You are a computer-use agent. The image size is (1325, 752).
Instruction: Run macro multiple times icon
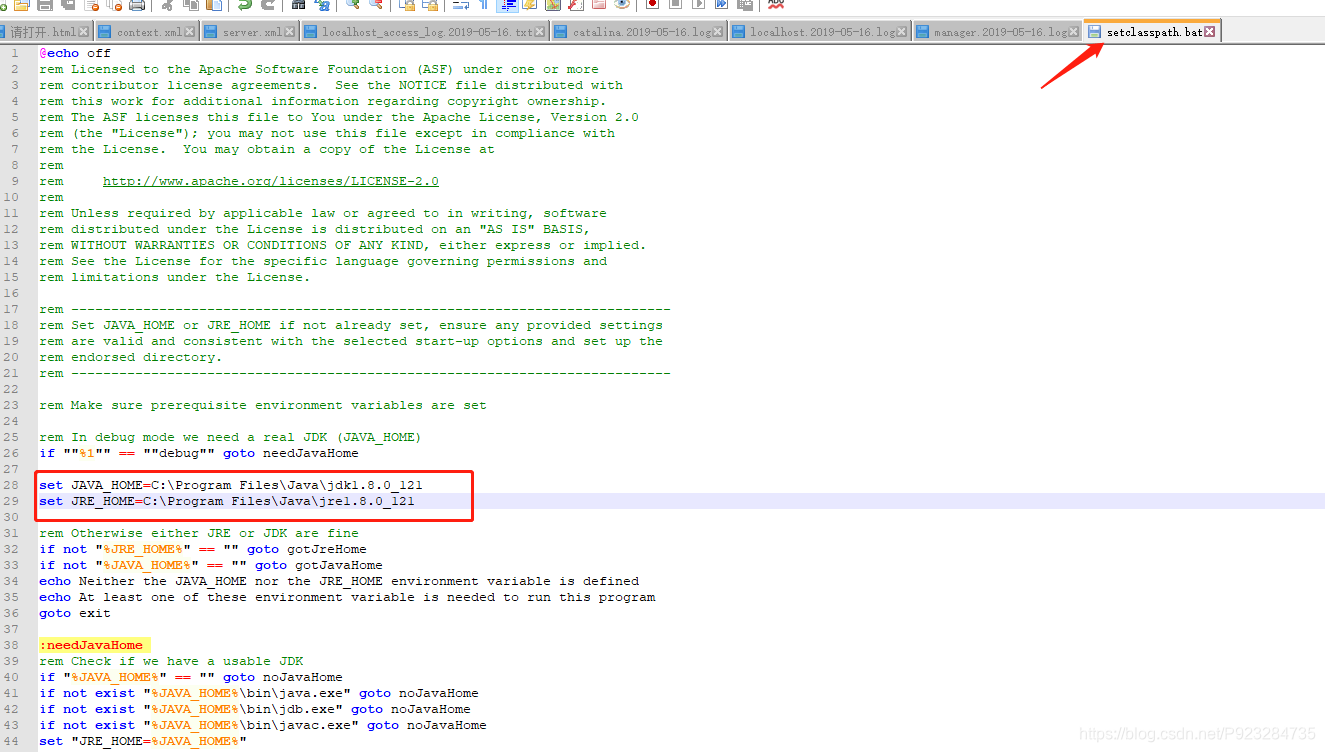pos(721,5)
